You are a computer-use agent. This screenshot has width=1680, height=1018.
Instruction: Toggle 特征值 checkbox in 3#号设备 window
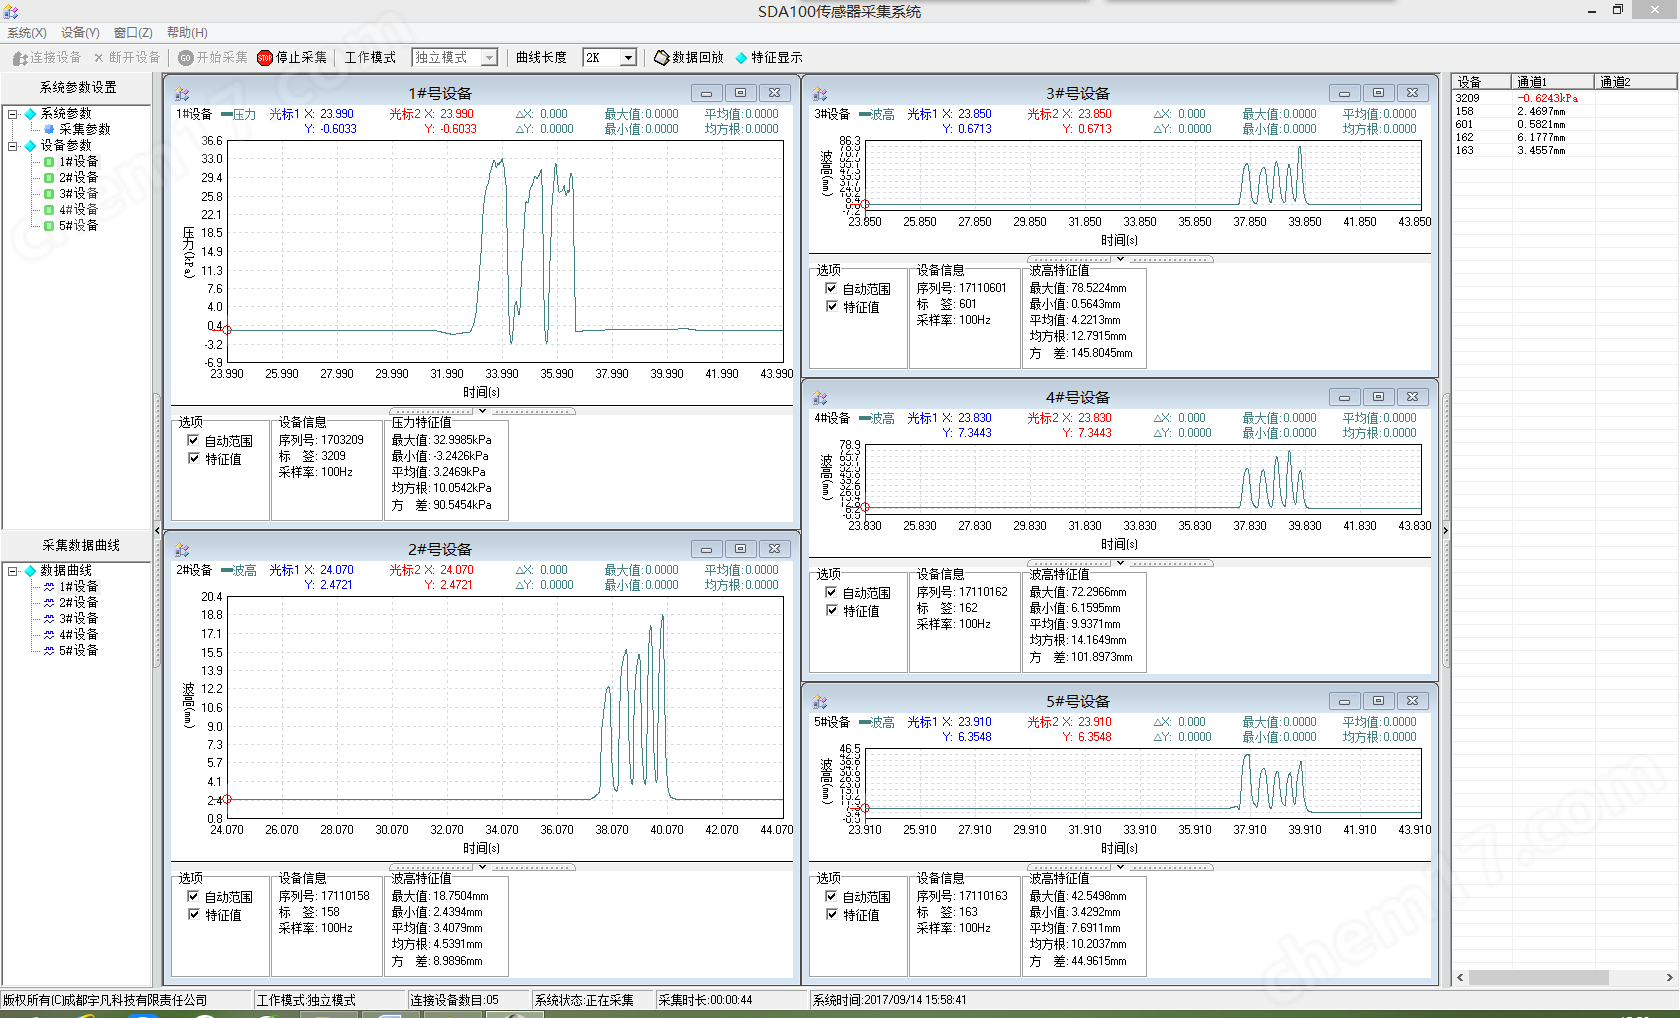coord(831,306)
